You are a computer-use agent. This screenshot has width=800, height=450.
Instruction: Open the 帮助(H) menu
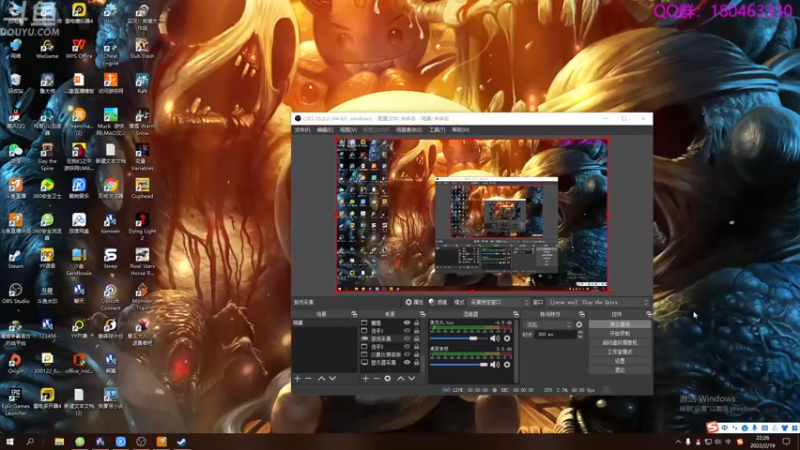460,130
